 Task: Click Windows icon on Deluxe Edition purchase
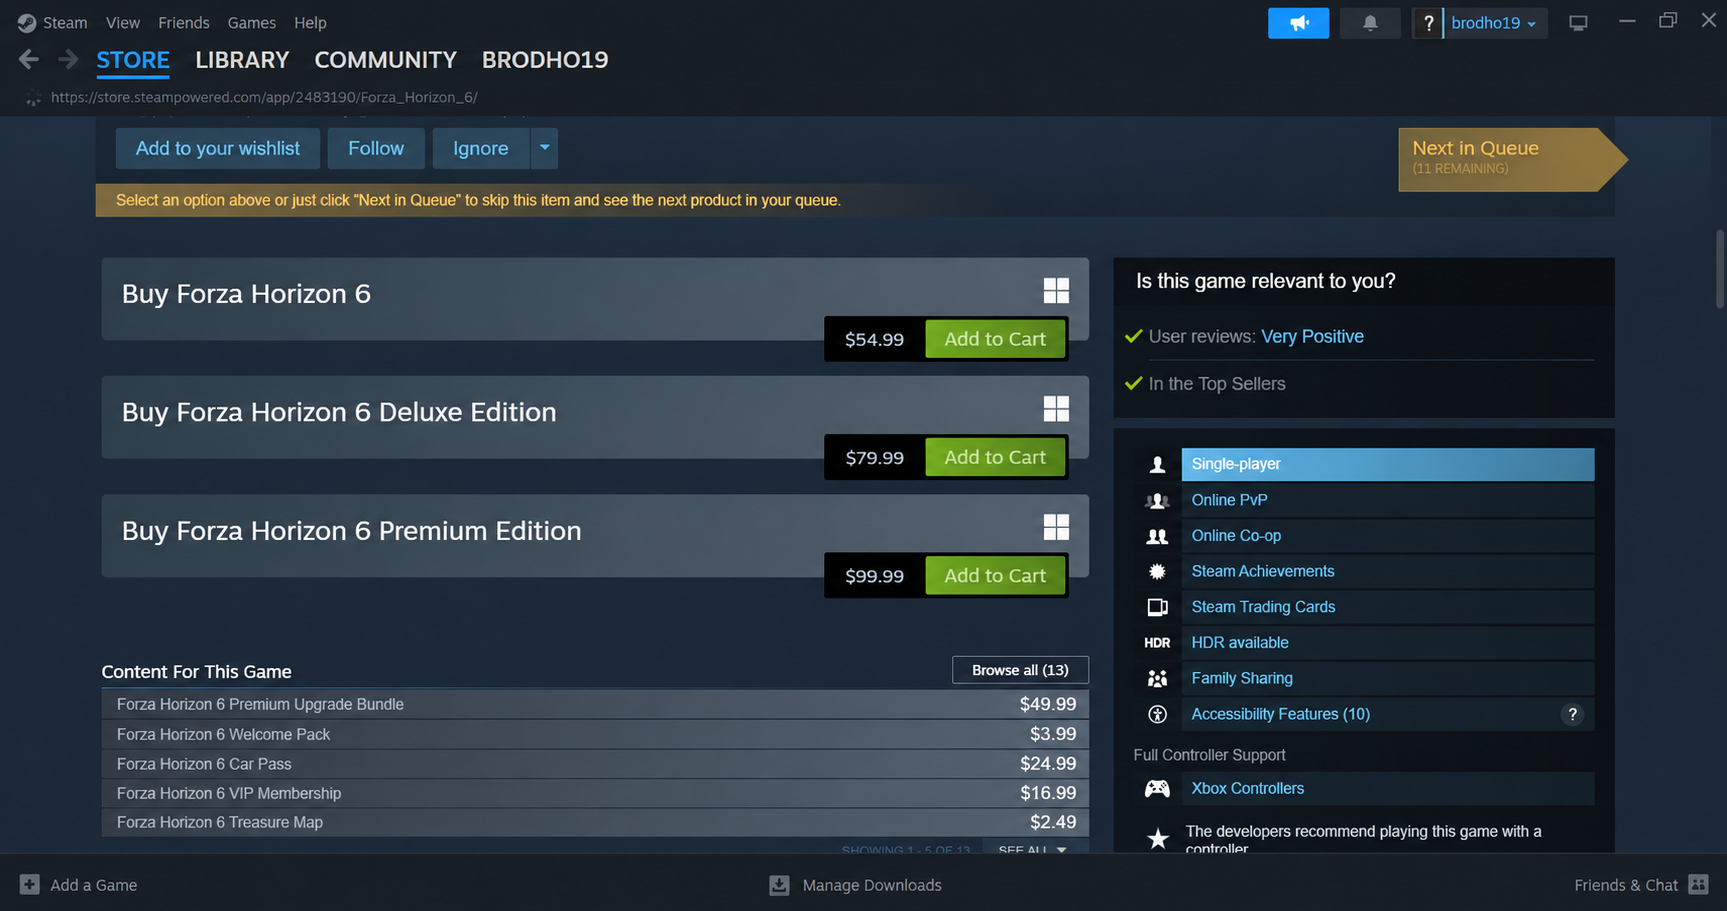click(1056, 409)
